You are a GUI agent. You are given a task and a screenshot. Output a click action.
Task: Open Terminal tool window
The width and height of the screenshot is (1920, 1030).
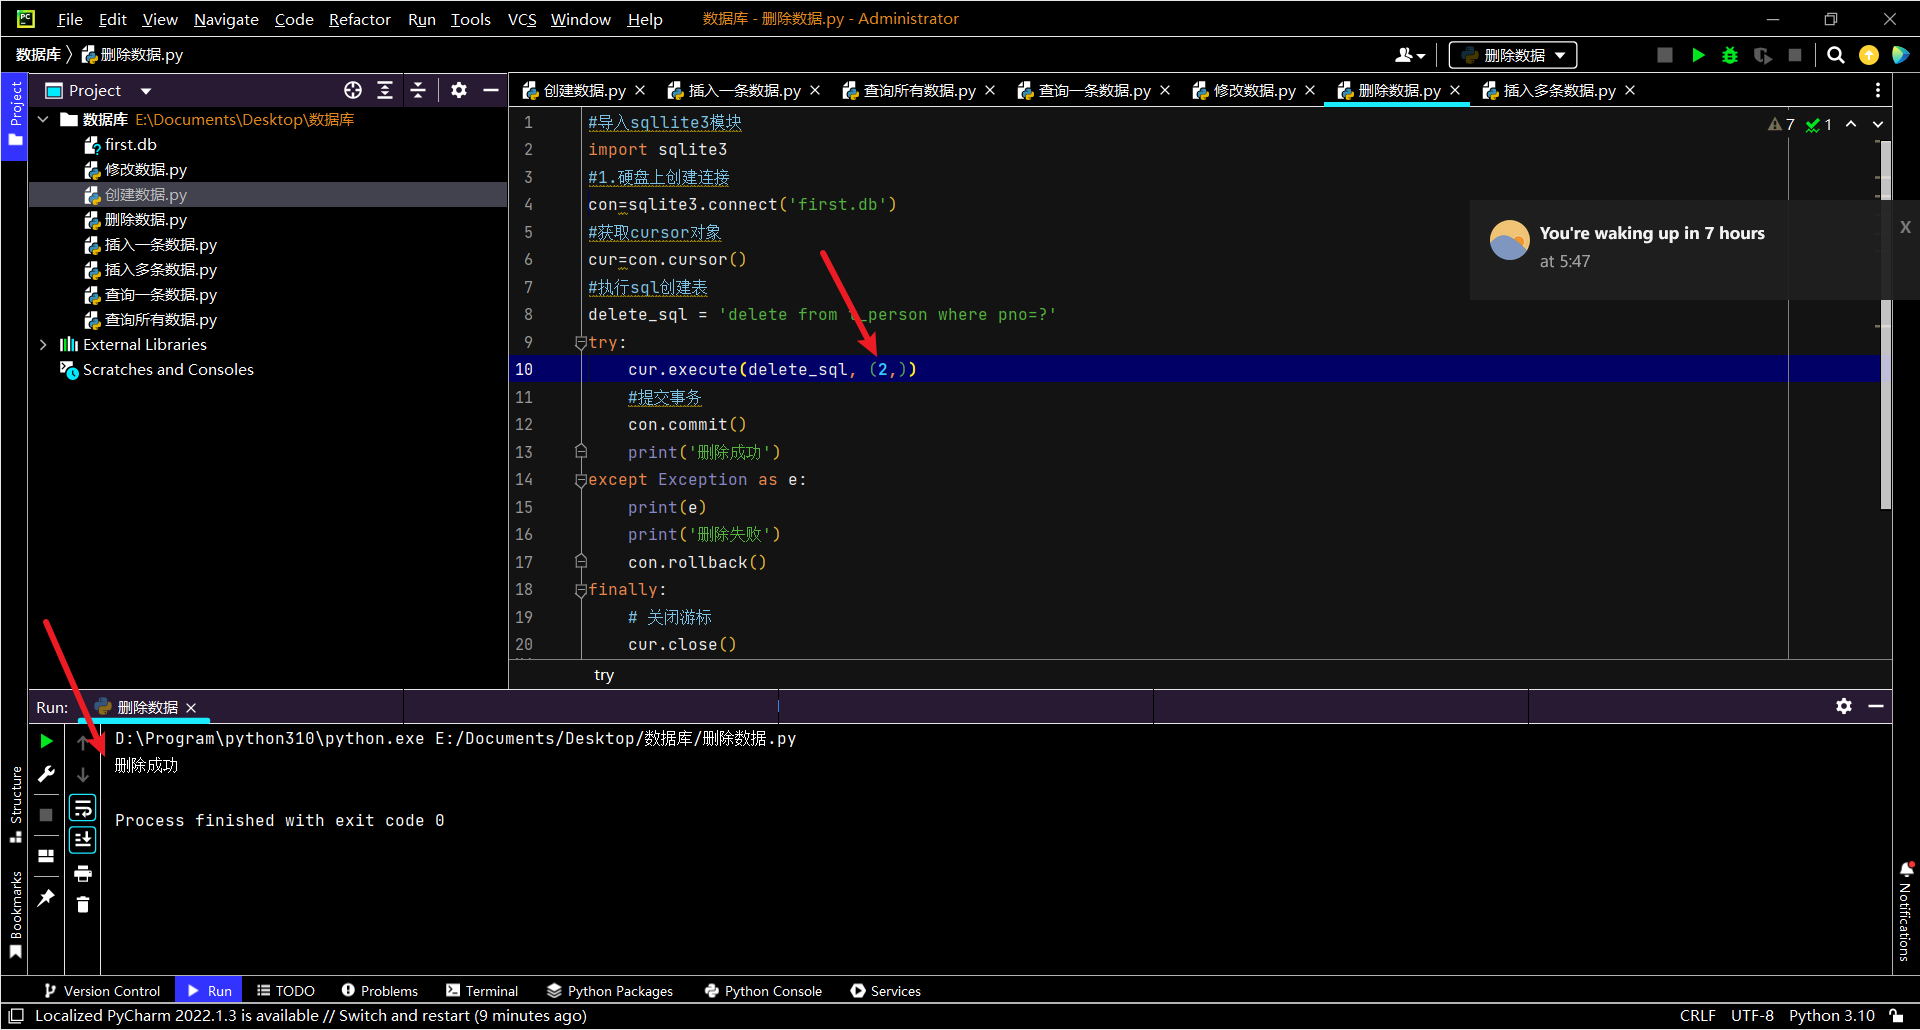coord(482,990)
